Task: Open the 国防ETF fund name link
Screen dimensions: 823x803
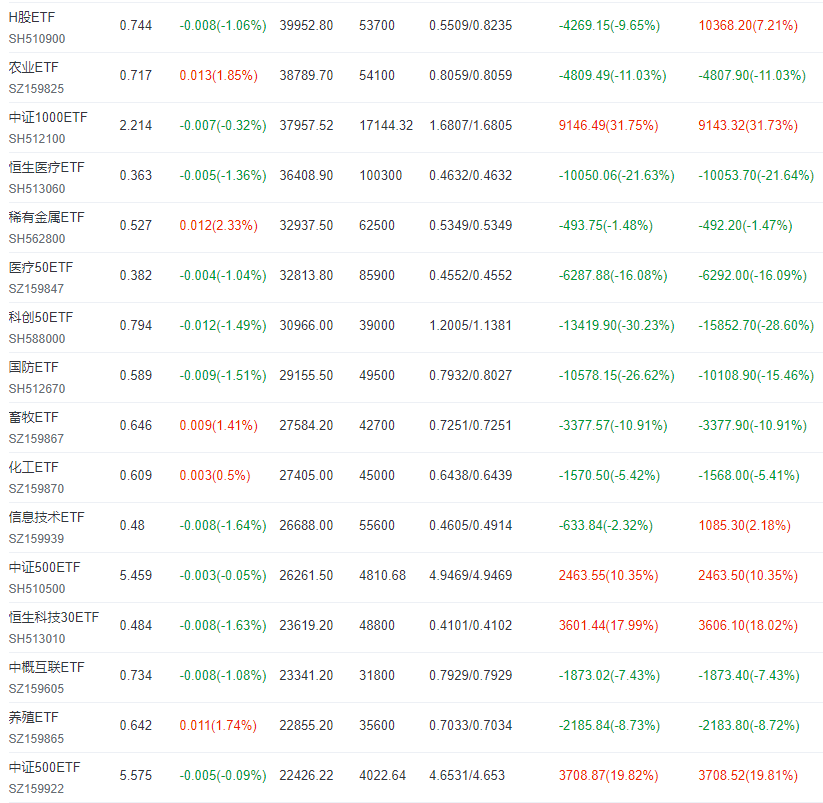Action: pos(34,367)
